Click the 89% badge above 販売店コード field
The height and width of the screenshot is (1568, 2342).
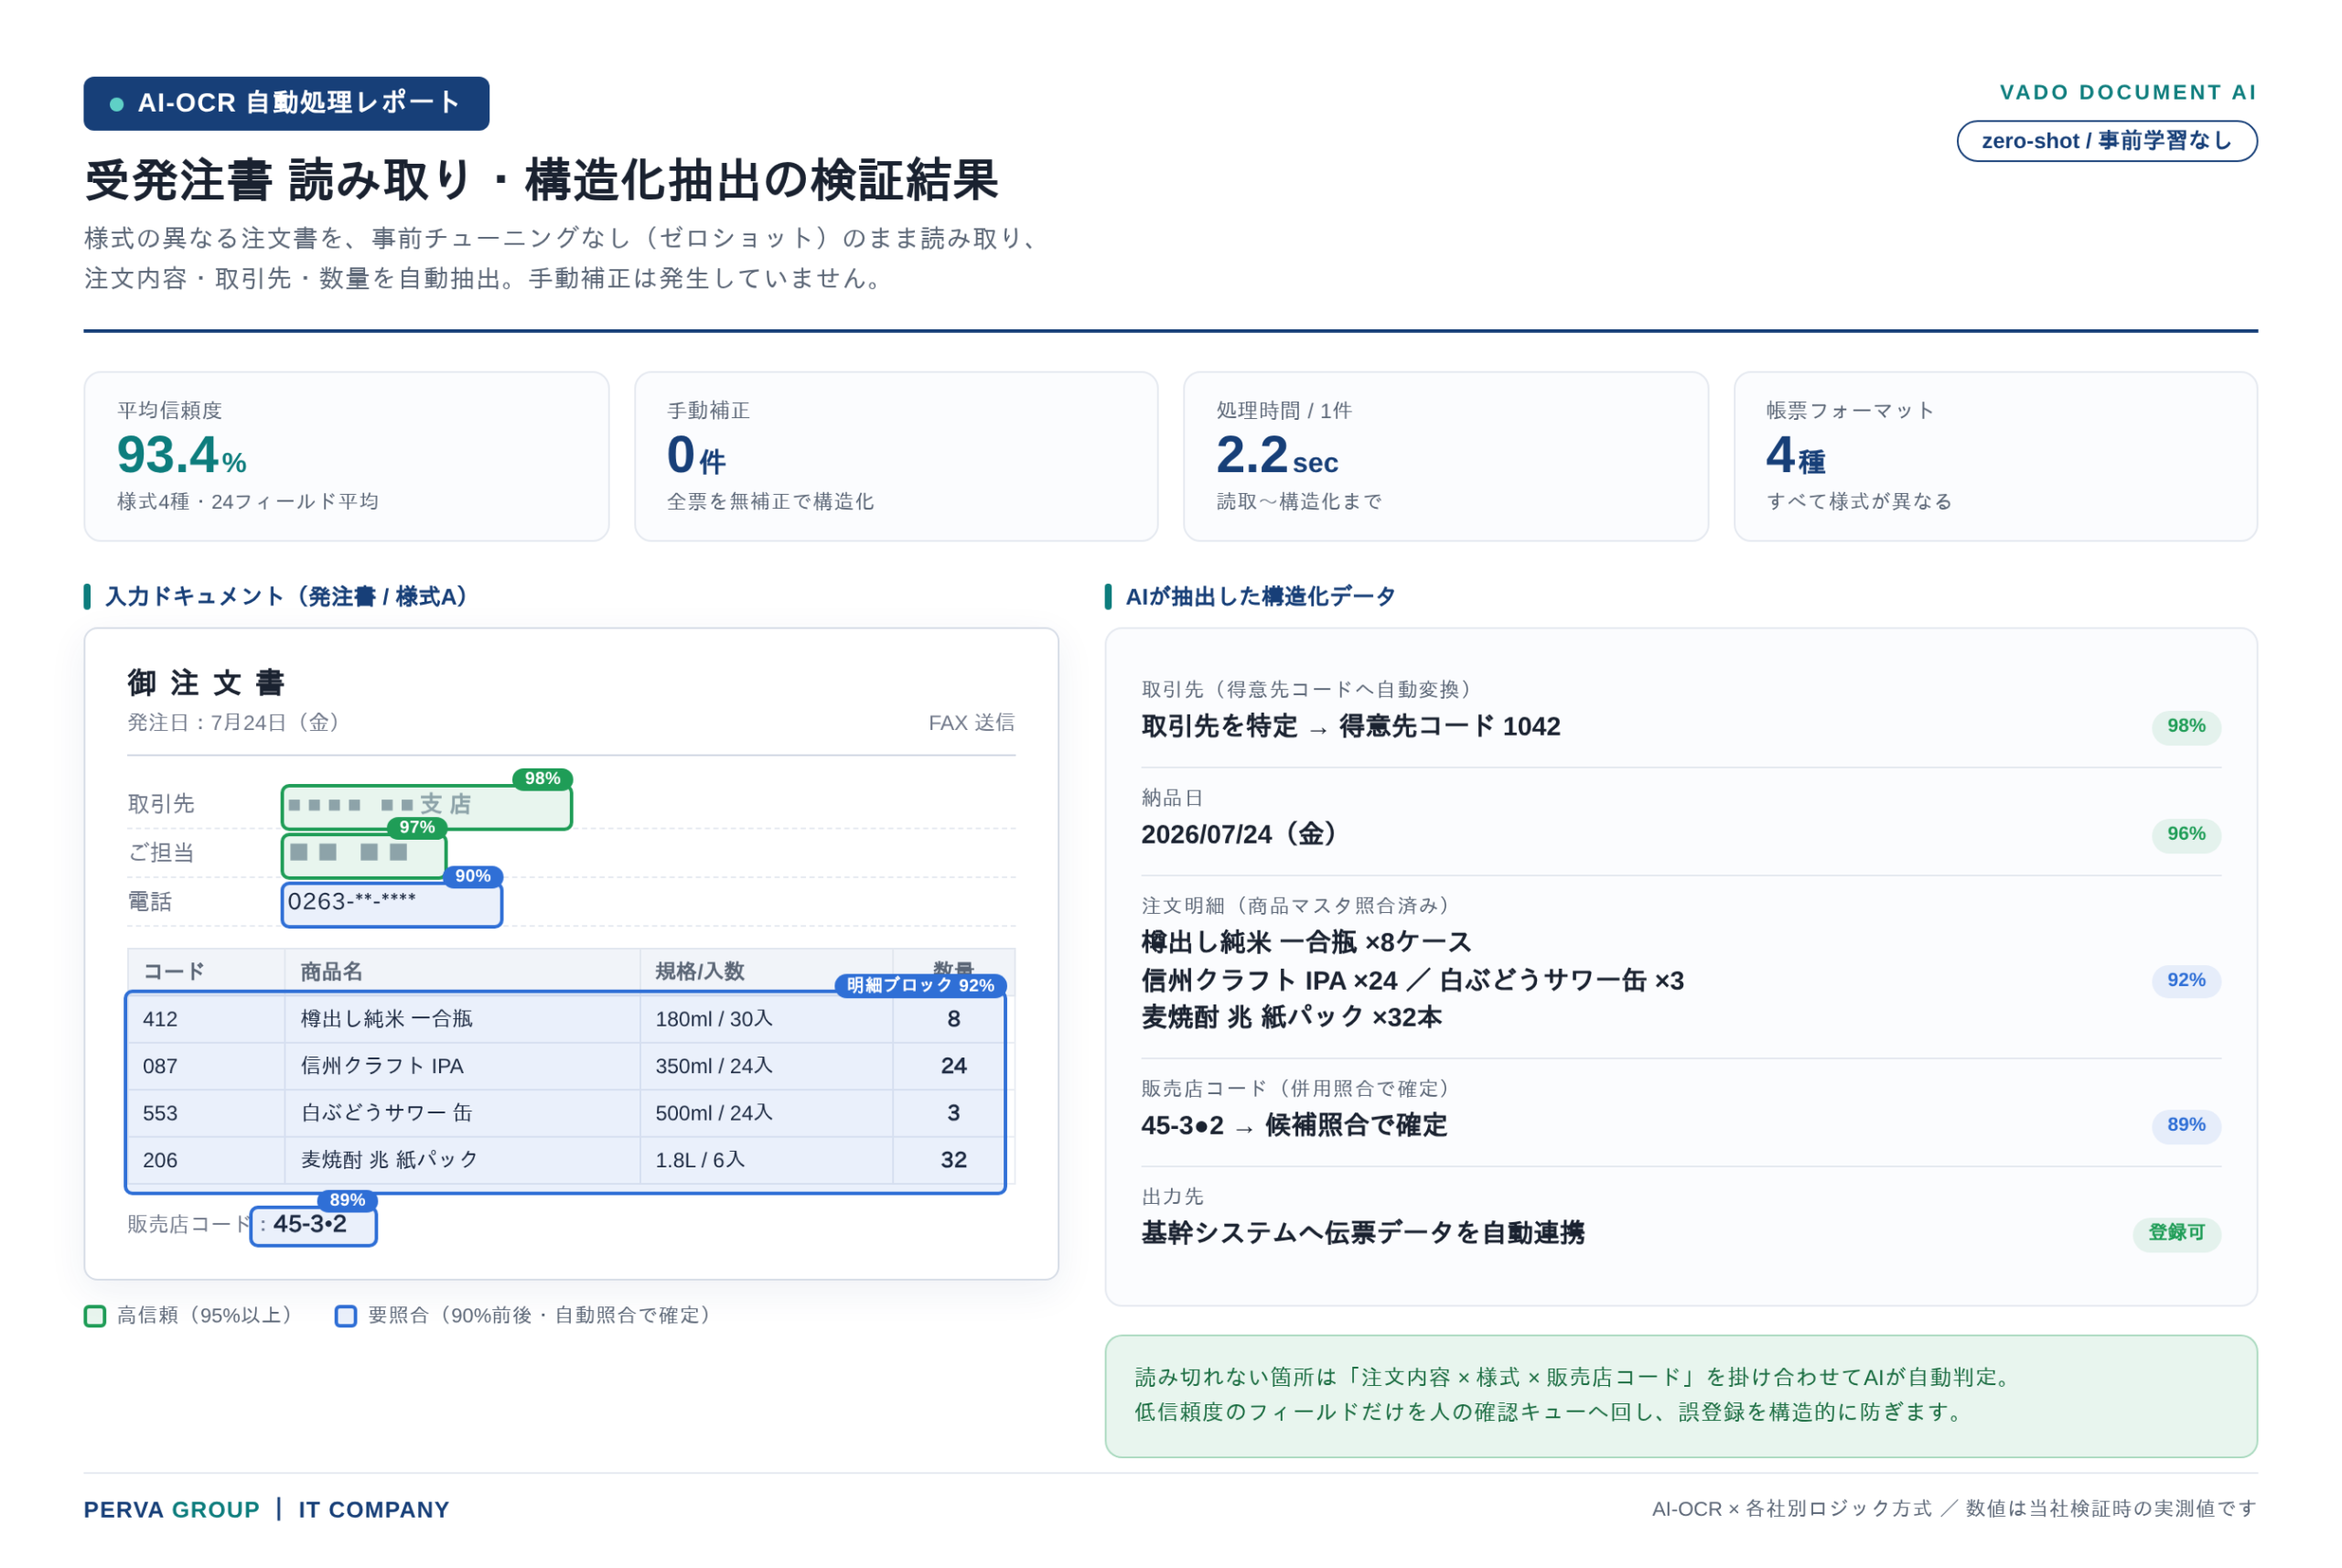347,1200
